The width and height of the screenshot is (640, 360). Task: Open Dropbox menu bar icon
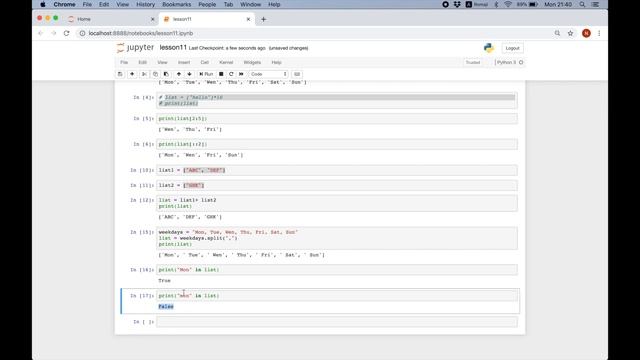[x=457, y=4]
